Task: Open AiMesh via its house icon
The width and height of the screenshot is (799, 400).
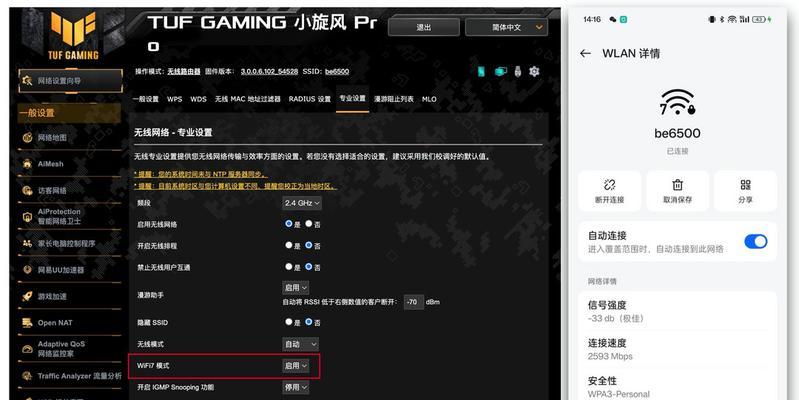Action: tap(28, 164)
